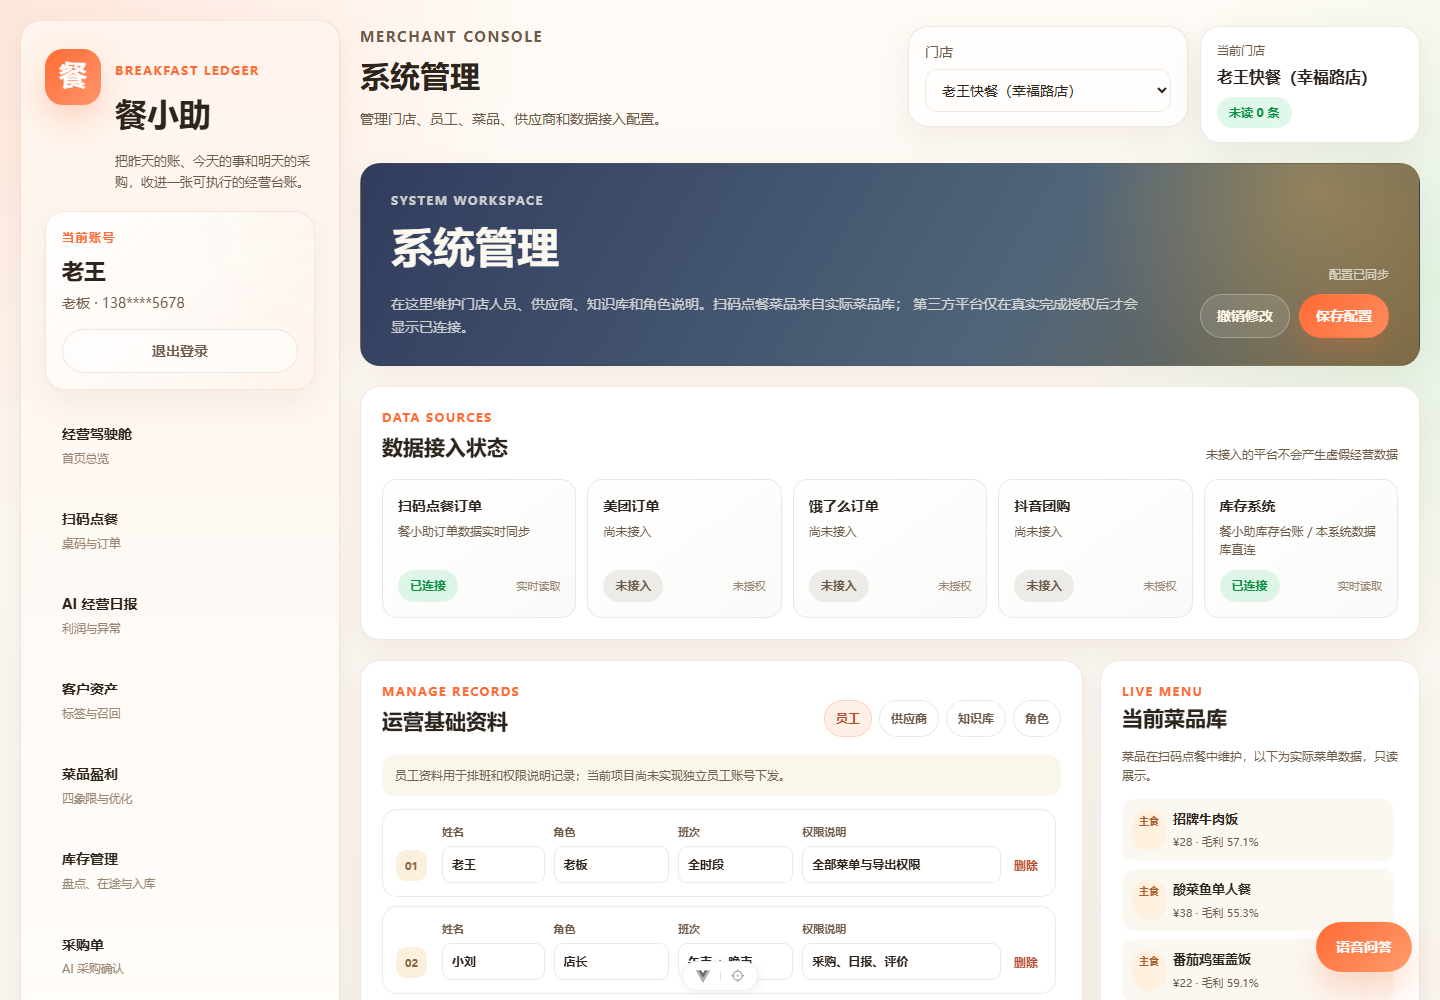Click the 02 row number badge
The width and height of the screenshot is (1440, 1000).
[411, 963]
